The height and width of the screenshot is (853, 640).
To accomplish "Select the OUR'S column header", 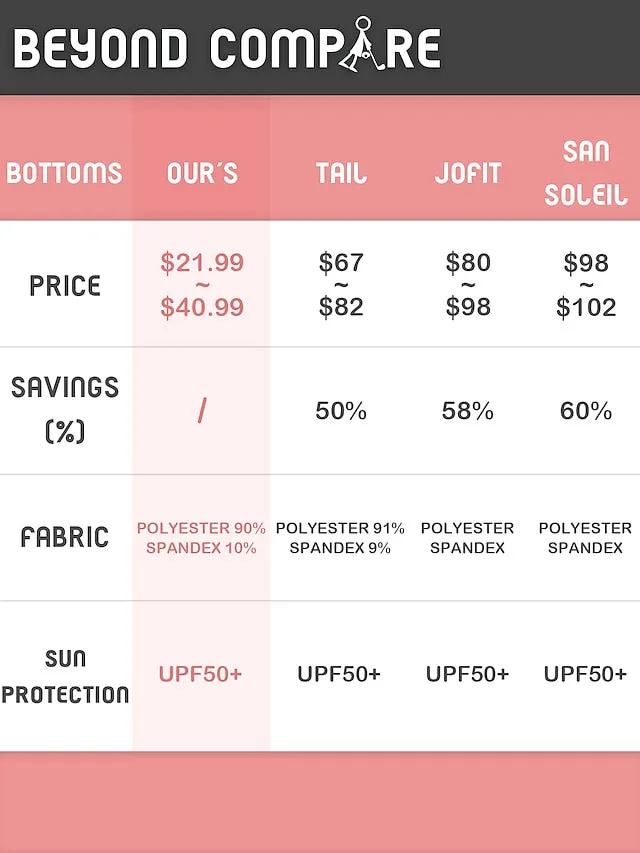I will (202, 174).
